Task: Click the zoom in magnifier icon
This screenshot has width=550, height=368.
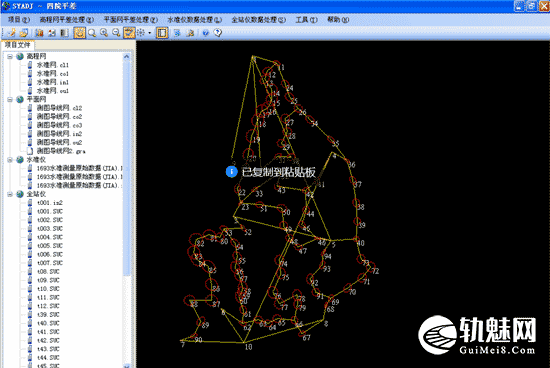Action: [x=104, y=33]
